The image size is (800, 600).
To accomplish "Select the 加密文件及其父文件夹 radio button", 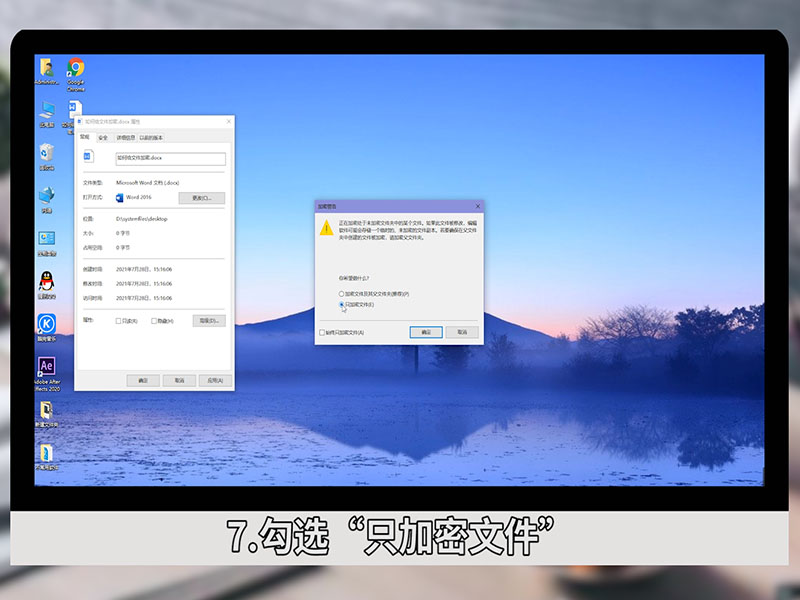I will pyautogui.click(x=341, y=294).
